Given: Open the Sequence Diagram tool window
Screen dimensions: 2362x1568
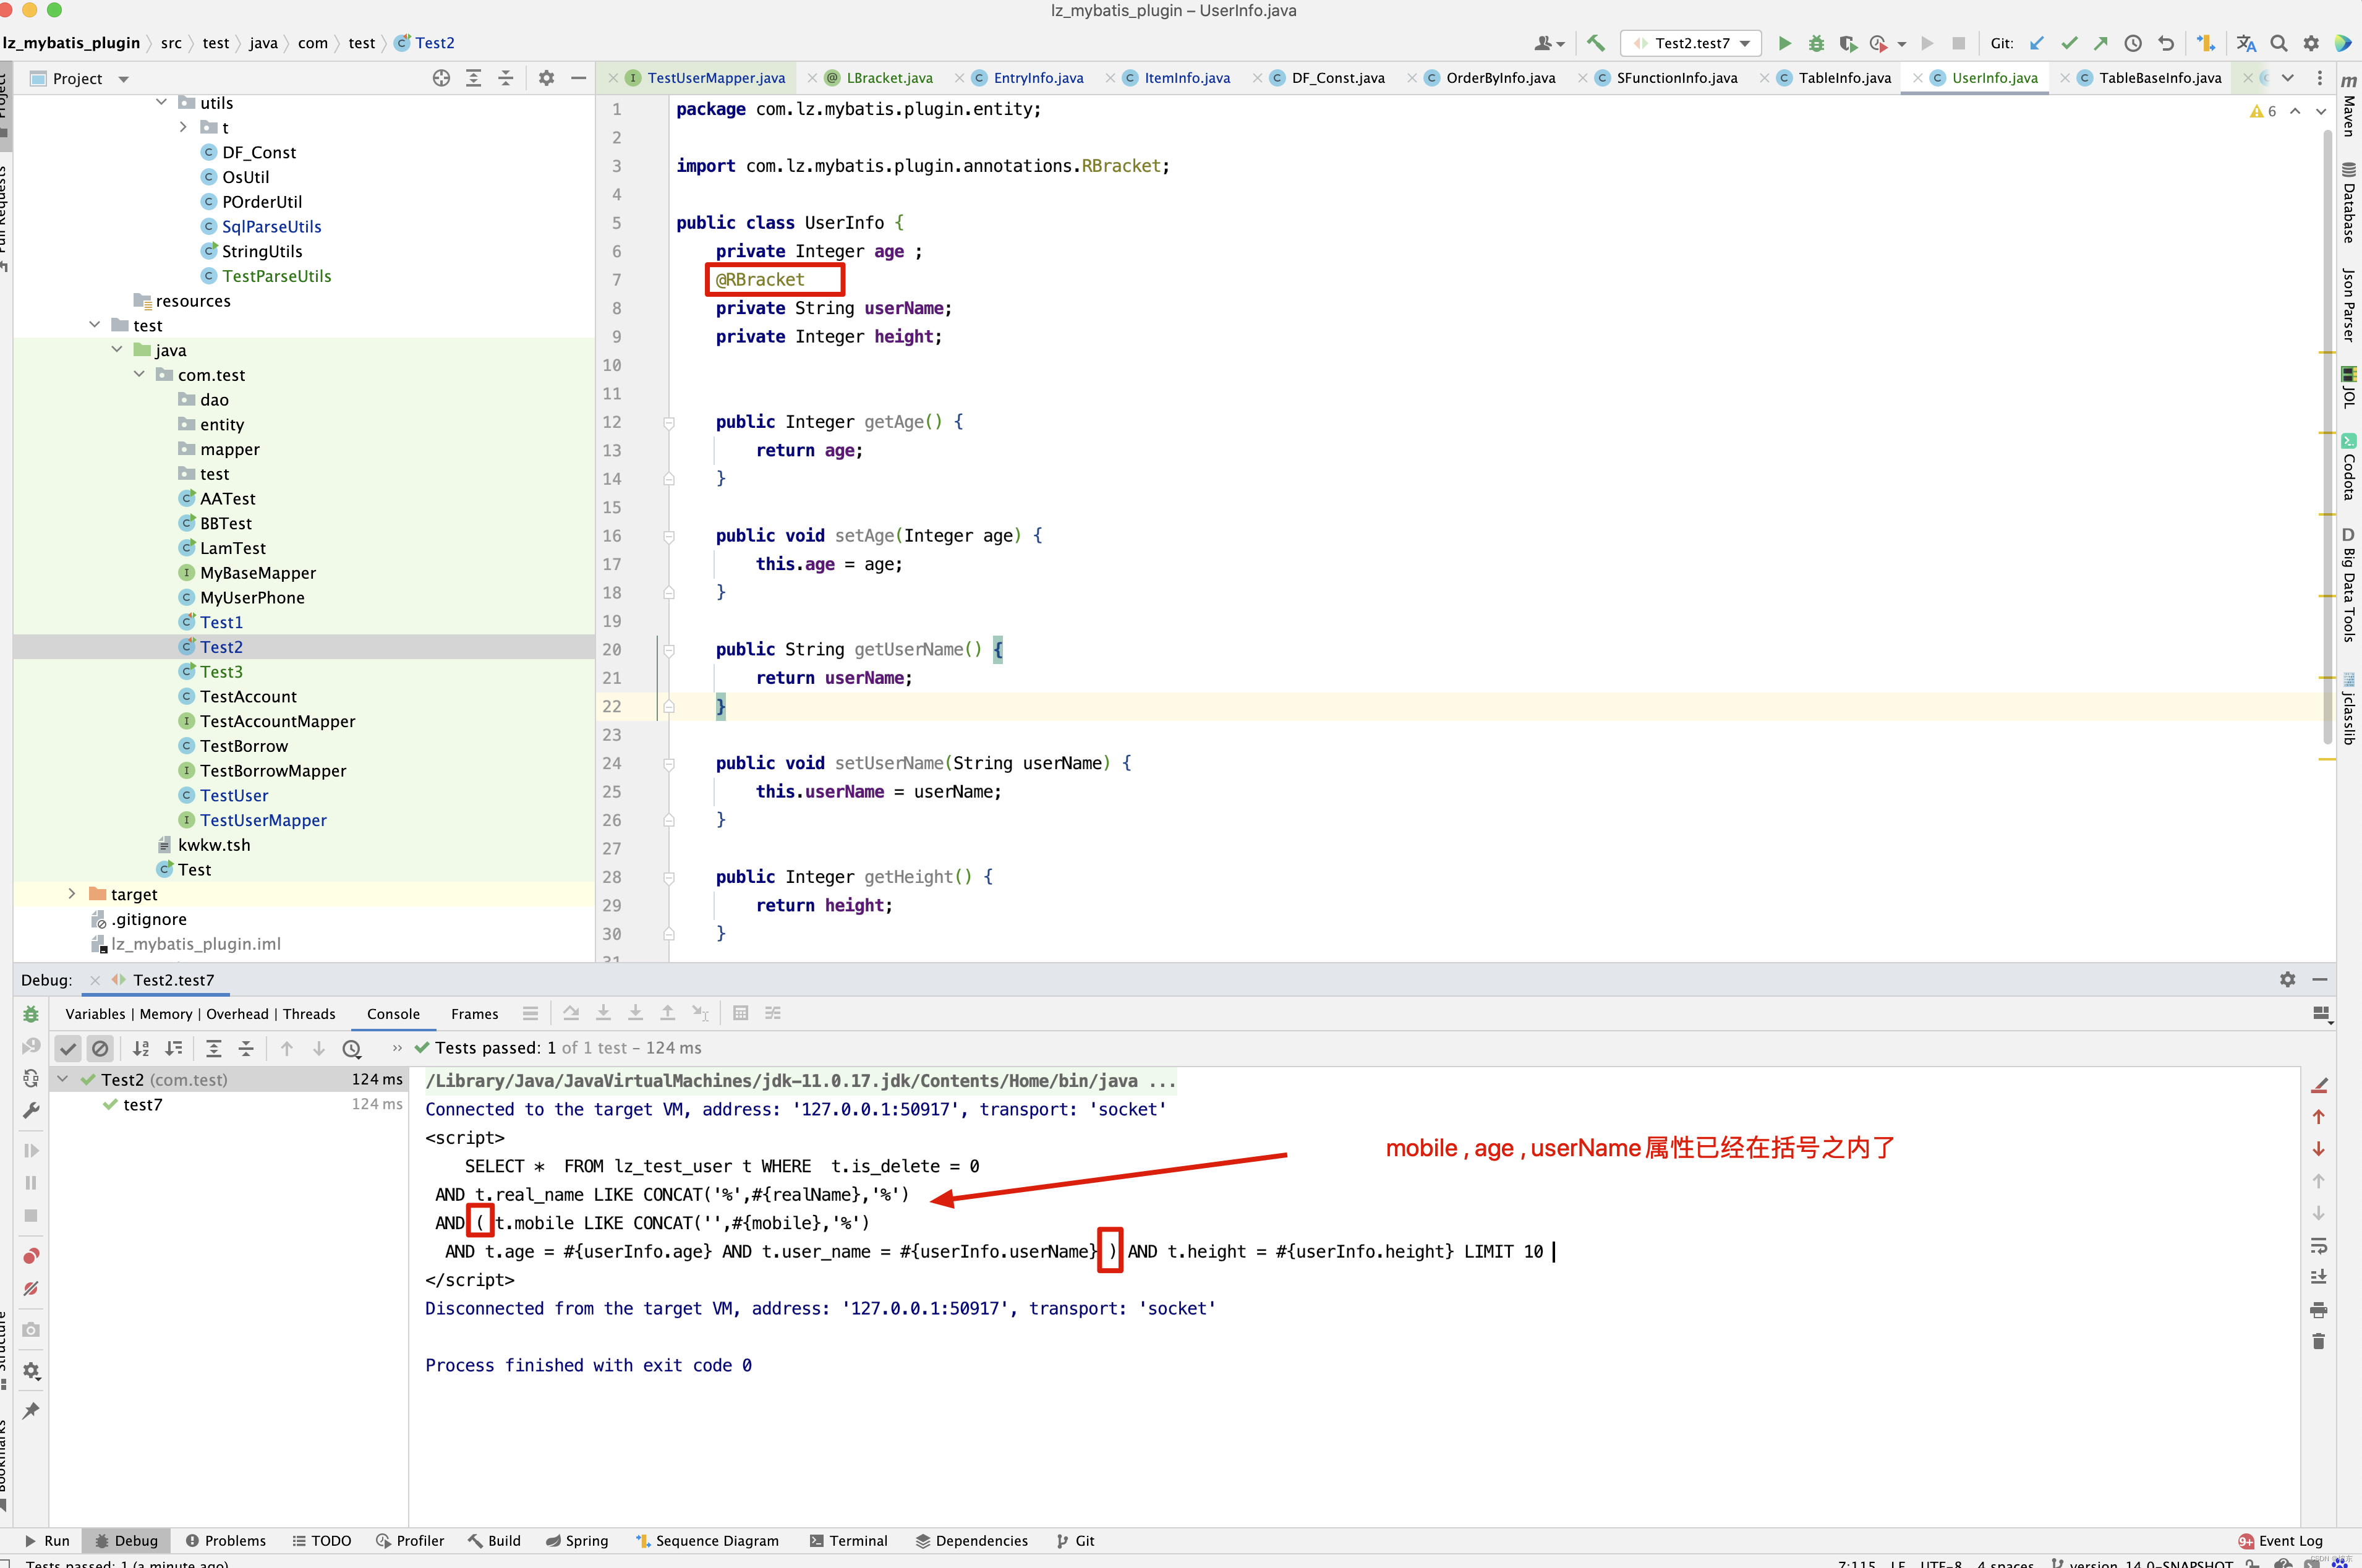Looking at the screenshot, I should (707, 1541).
